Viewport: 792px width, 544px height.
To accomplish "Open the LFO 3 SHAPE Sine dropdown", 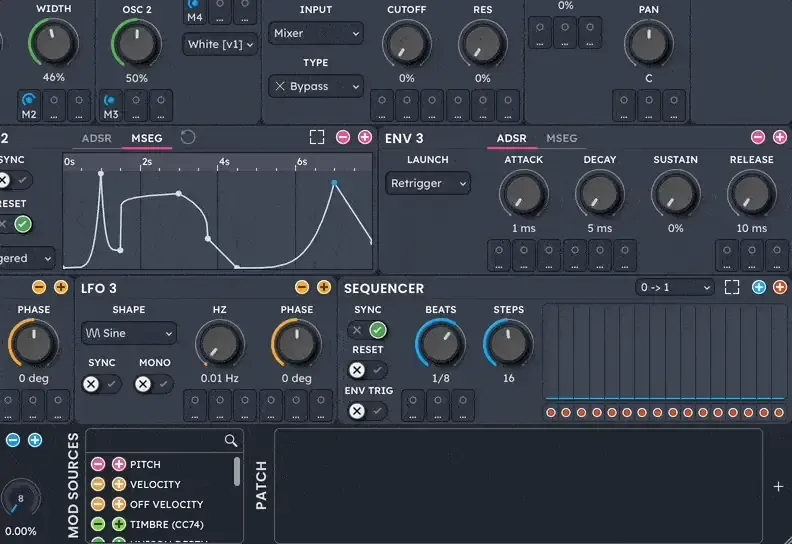I will 129,333.
